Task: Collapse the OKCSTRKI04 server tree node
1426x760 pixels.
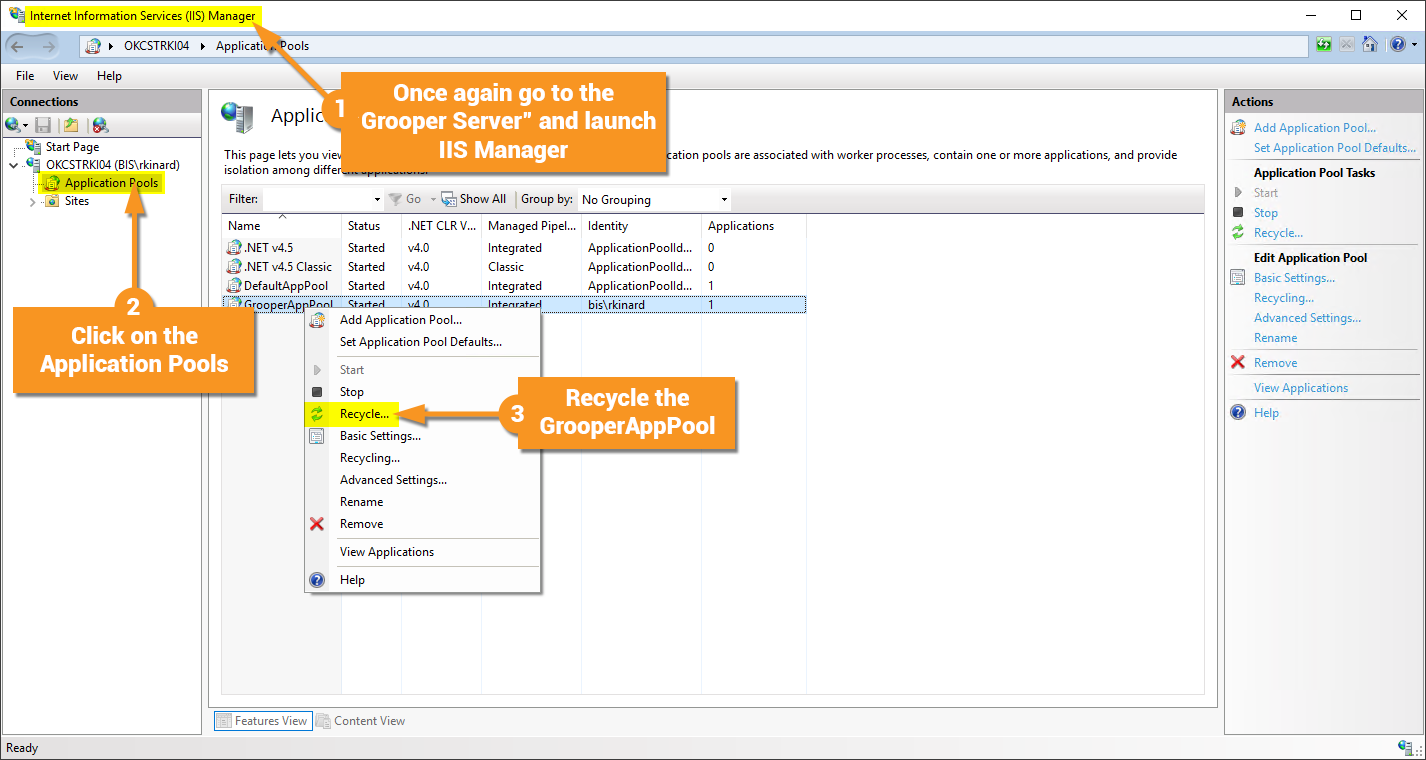Action: tap(13, 165)
